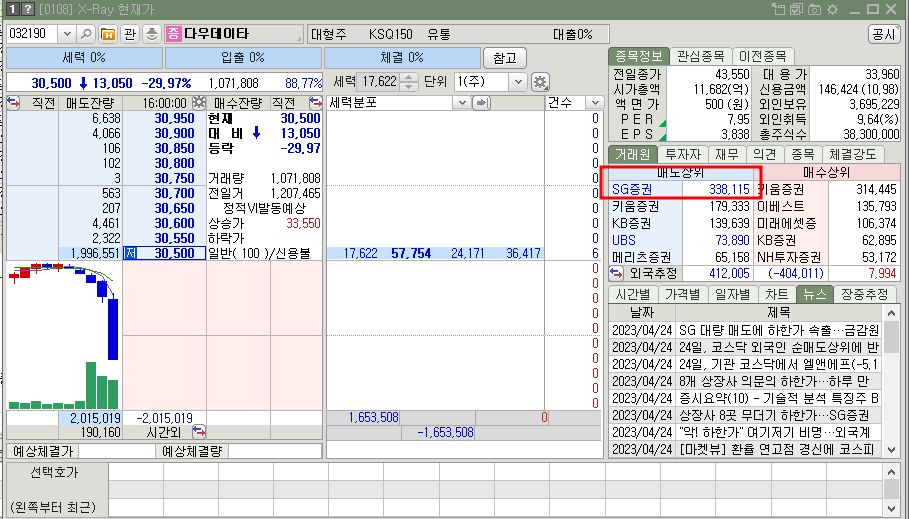Click the 참고 button
This screenshot has width=909, height=519.
coord(504,58)
